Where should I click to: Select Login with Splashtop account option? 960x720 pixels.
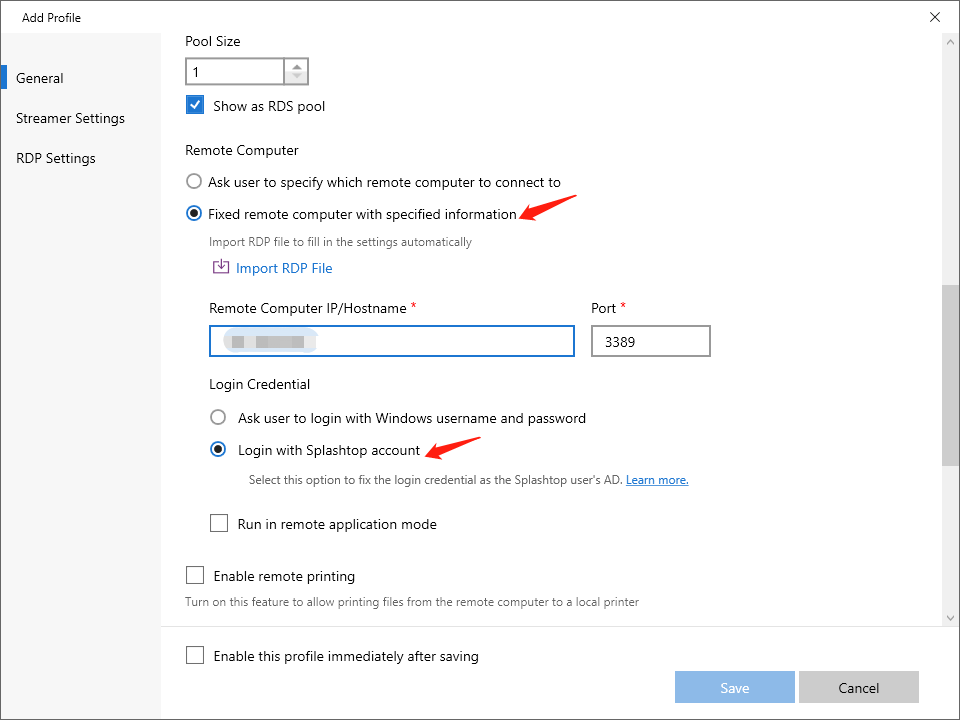tap(218, 450)
